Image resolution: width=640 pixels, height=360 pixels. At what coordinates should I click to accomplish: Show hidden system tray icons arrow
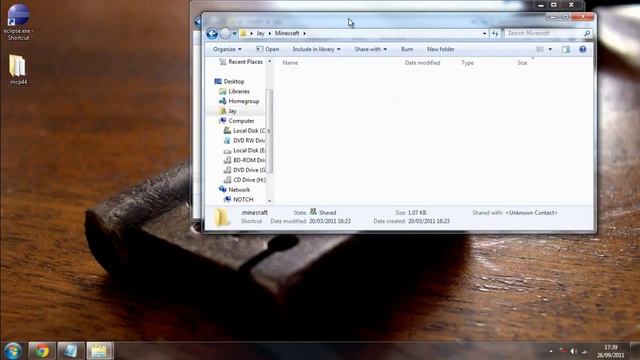[551, 351]
